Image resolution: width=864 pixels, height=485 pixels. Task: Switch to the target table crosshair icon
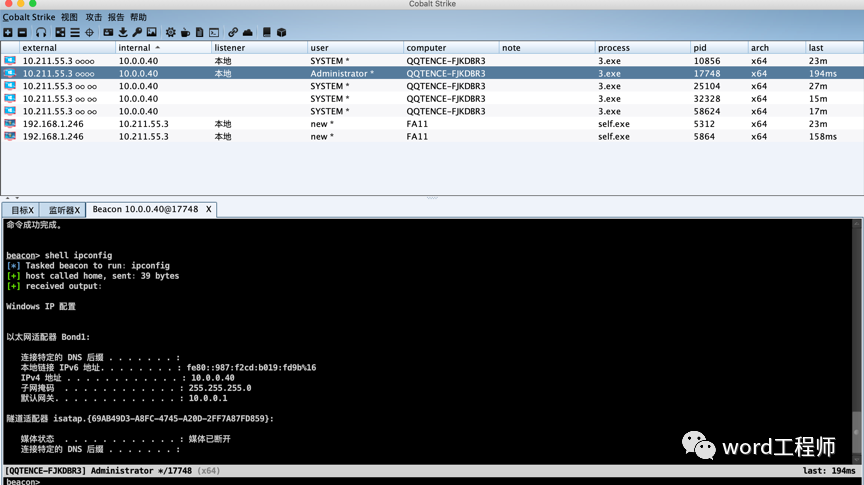point(89,33)
